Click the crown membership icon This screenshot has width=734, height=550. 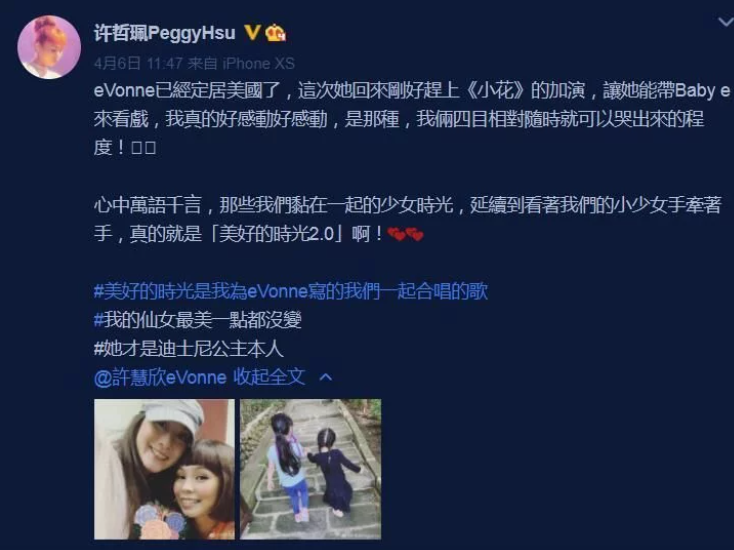tap(275, 33)
